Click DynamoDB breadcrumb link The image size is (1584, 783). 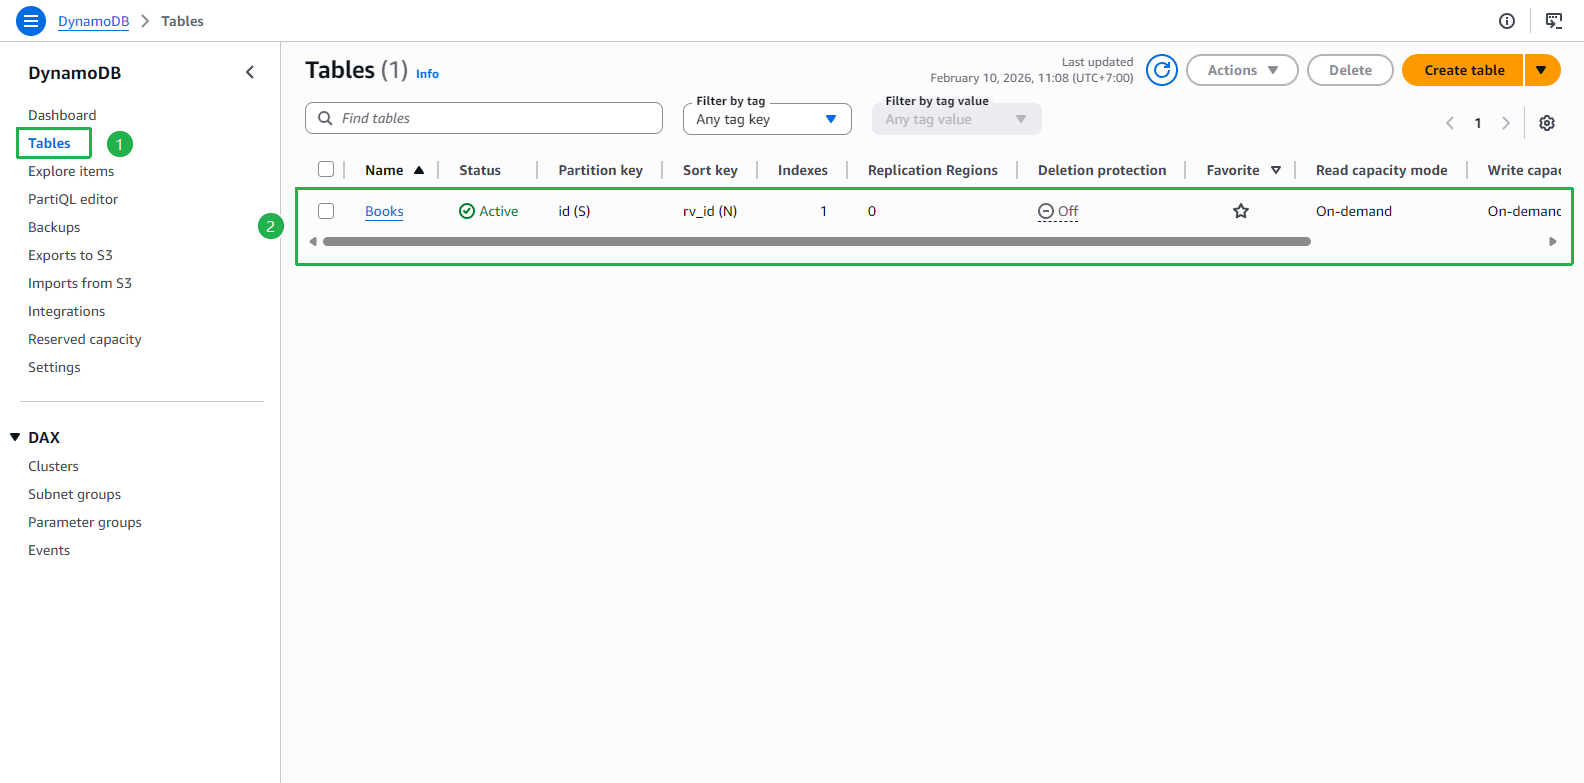(x=93, y=21)
